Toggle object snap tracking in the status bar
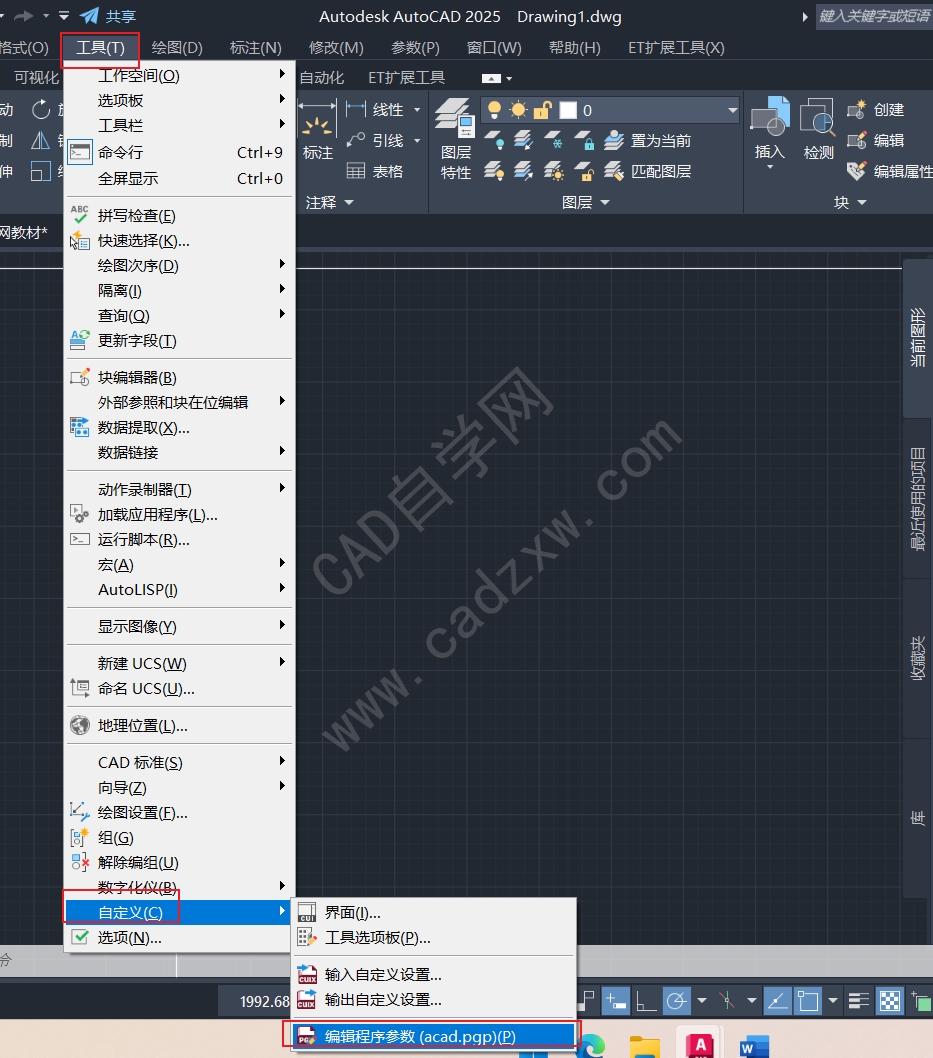Screen dimensions: 933x1058 click(777, 1001)
